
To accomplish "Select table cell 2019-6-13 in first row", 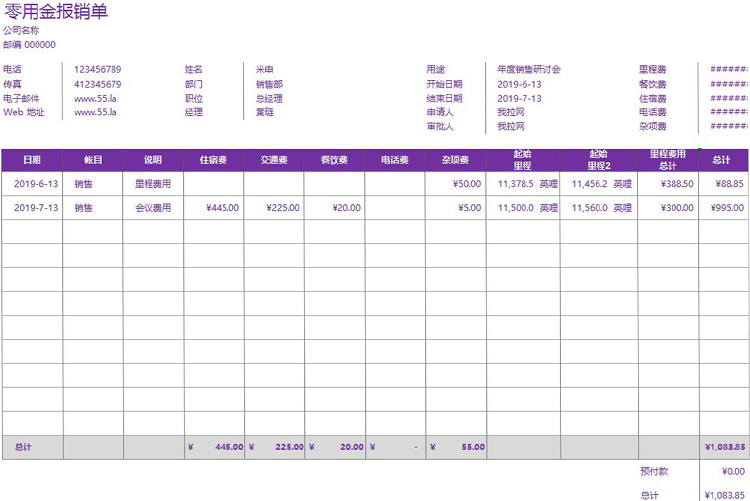I will [x=32, y=184].
